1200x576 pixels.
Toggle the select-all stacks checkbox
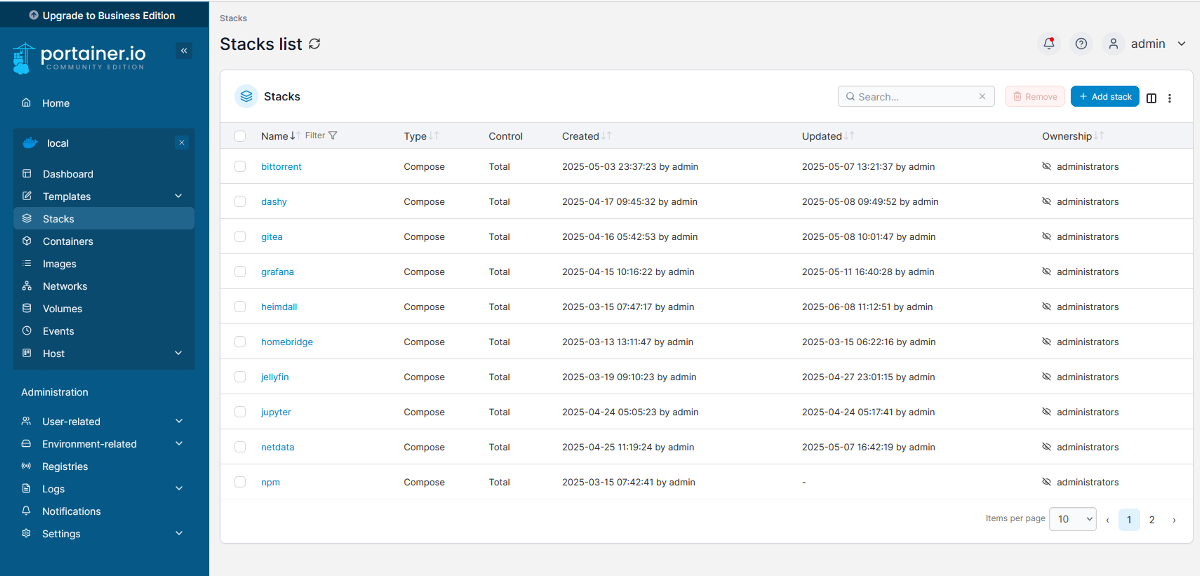[x=240, y=136]
